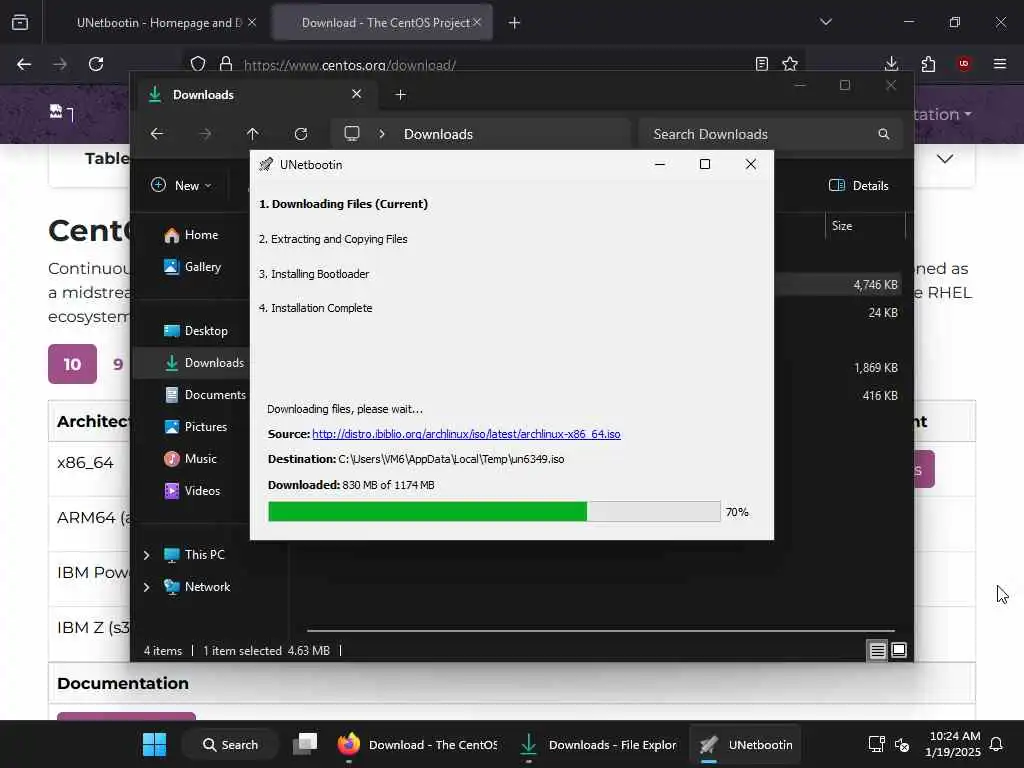Switch to Firefox taskbar button
Viewport: 1024px width, 768px height.
(x=419, y=744)
